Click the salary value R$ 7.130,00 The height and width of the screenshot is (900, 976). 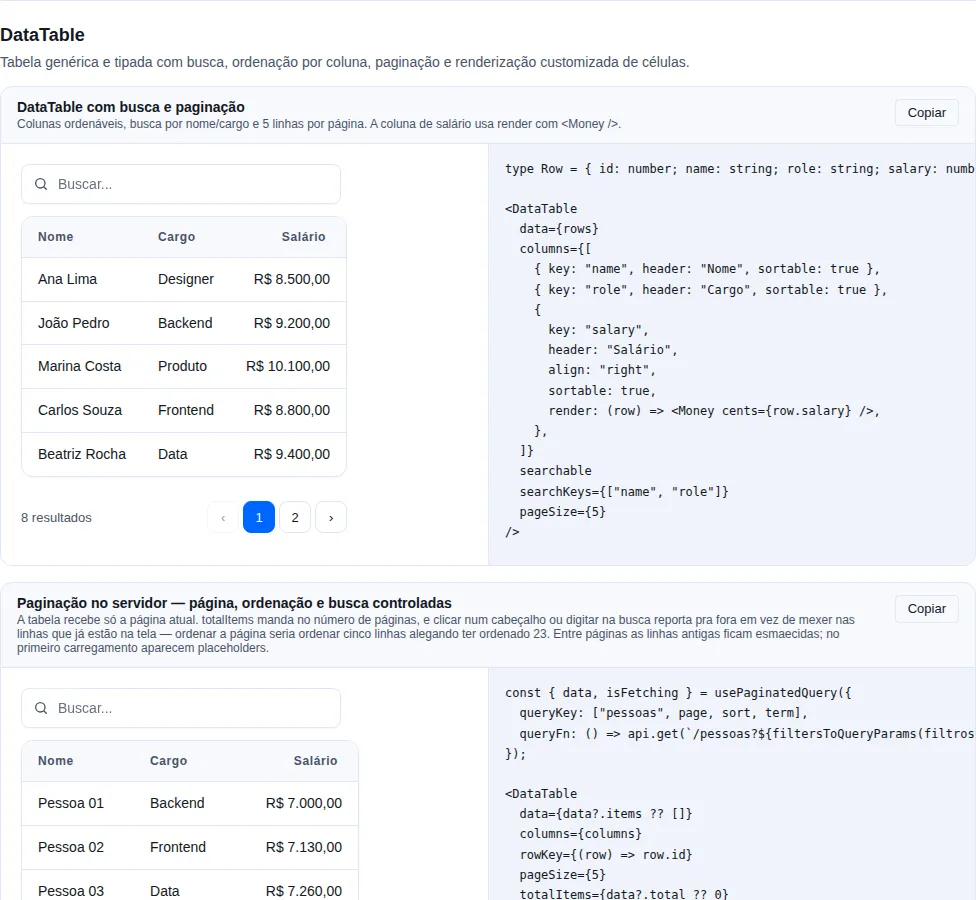coord(304,847)
